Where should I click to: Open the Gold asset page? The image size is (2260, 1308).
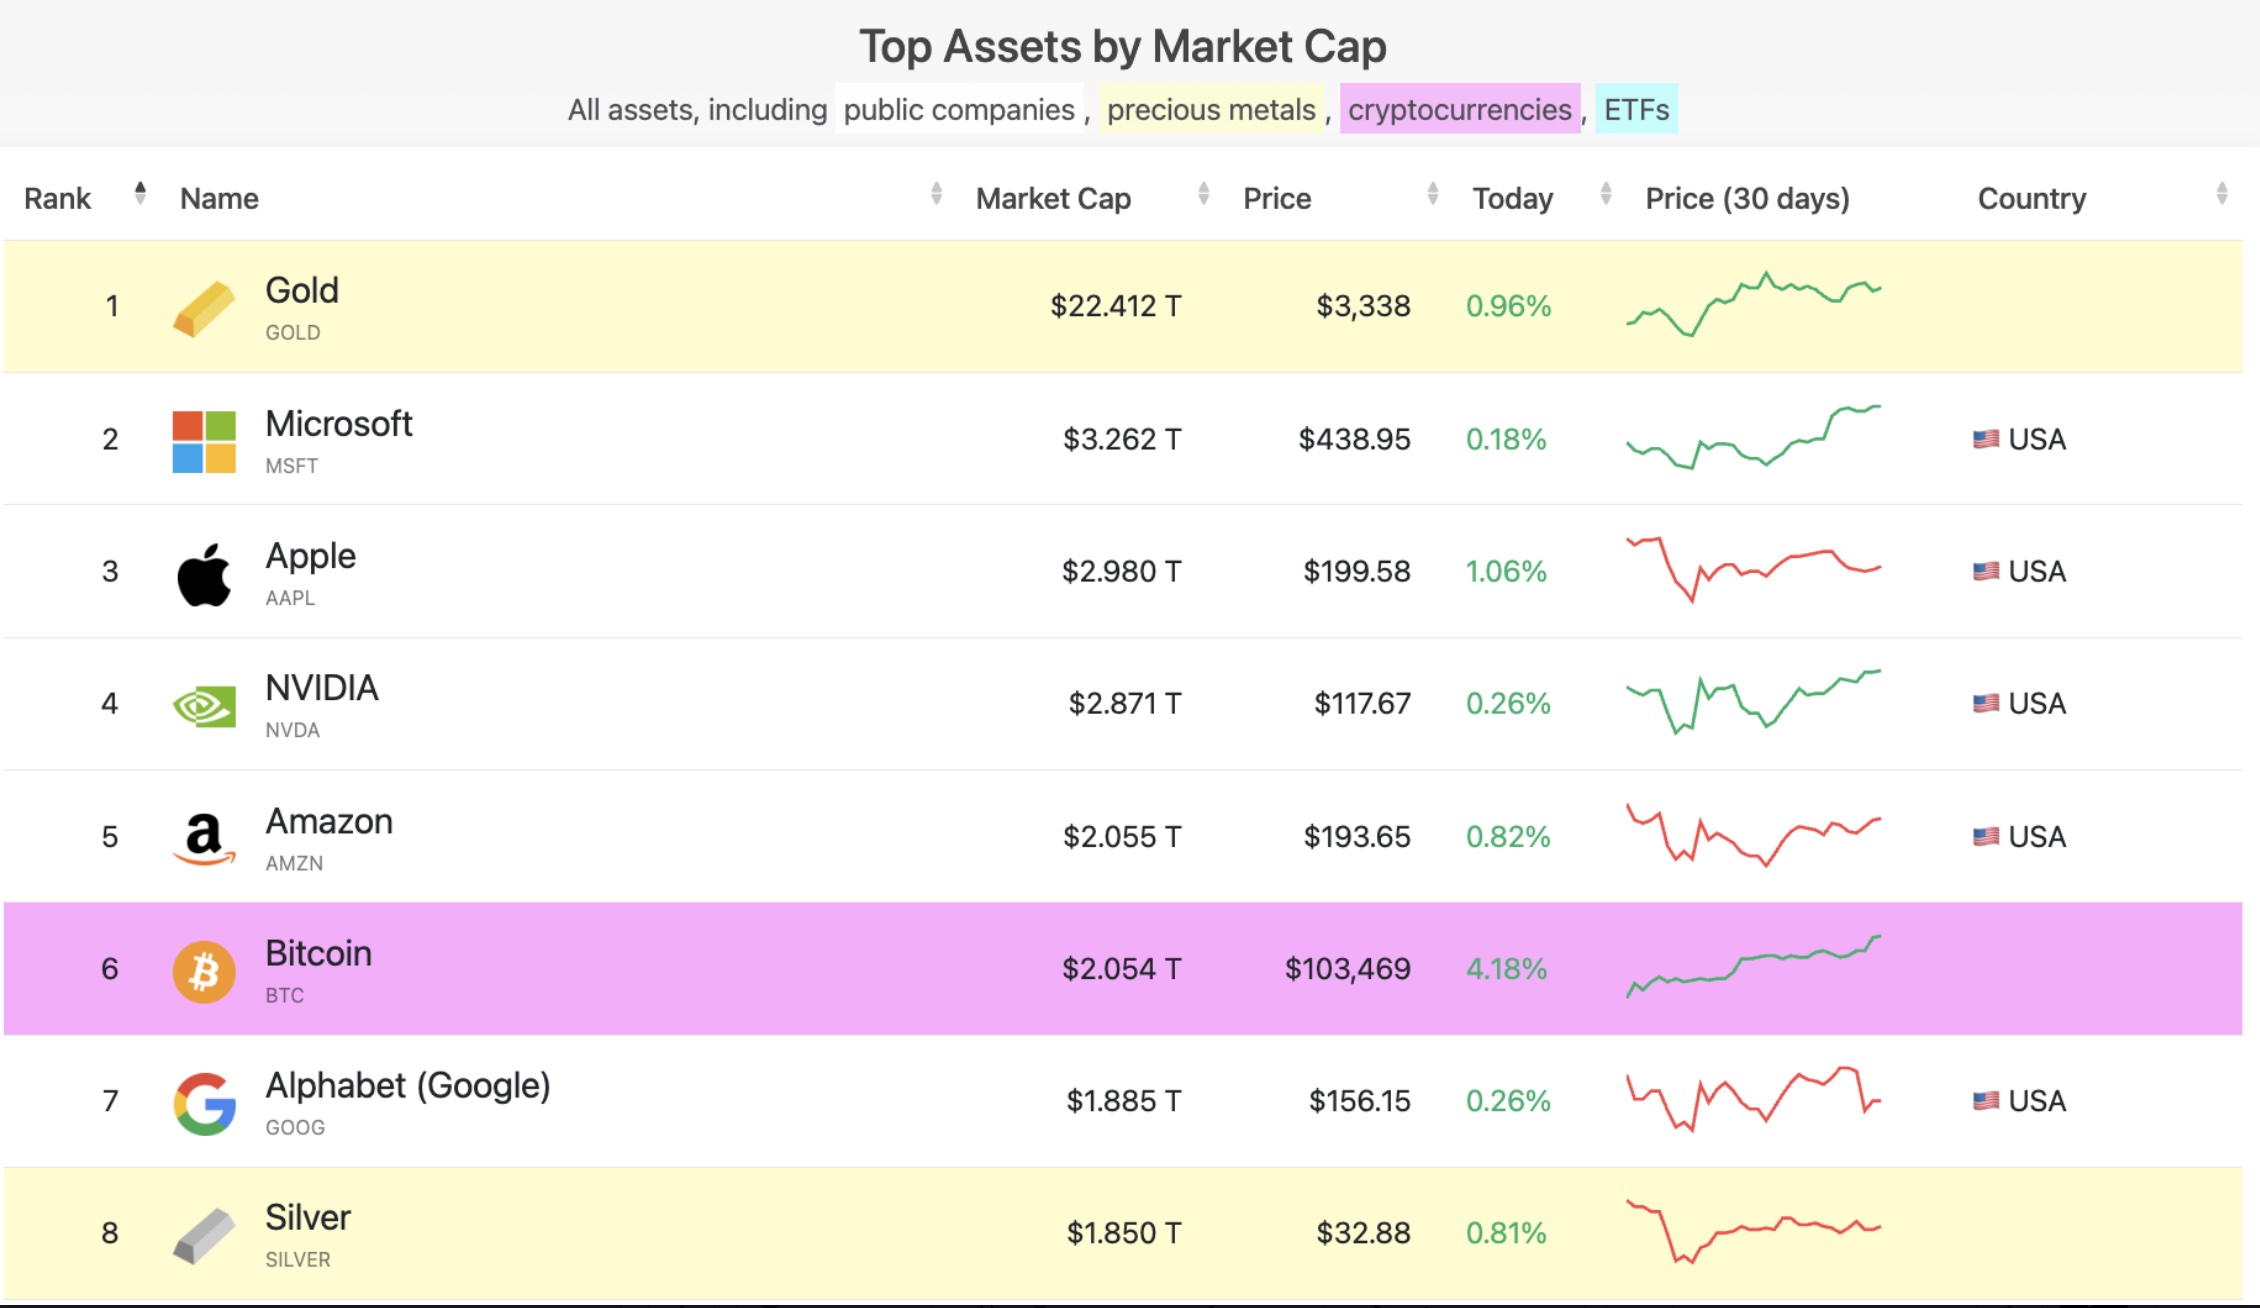[302, 290]
